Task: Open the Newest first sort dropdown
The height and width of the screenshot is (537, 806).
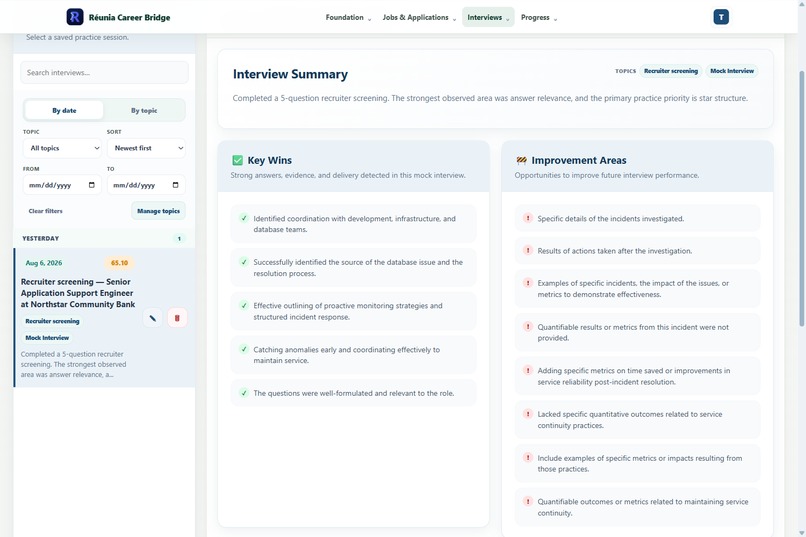Action: [146, 148]
